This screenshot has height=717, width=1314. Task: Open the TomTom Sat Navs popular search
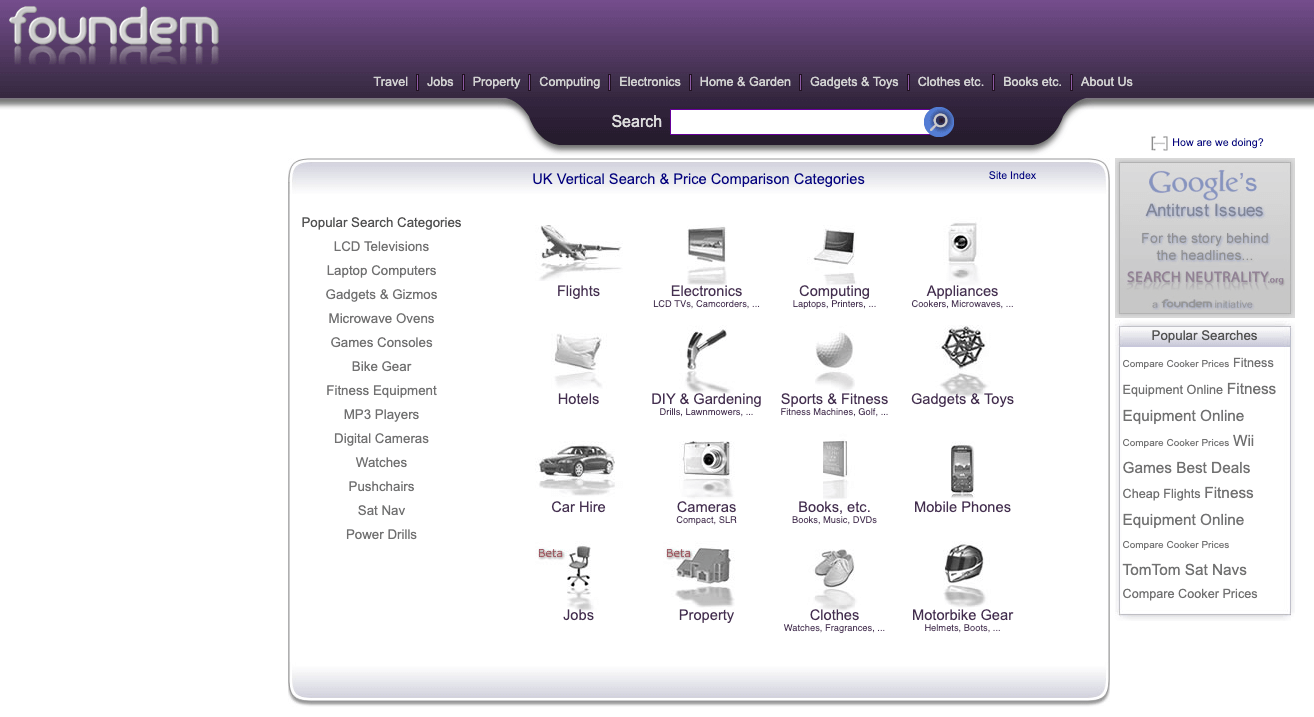[x=1184, y=570]
